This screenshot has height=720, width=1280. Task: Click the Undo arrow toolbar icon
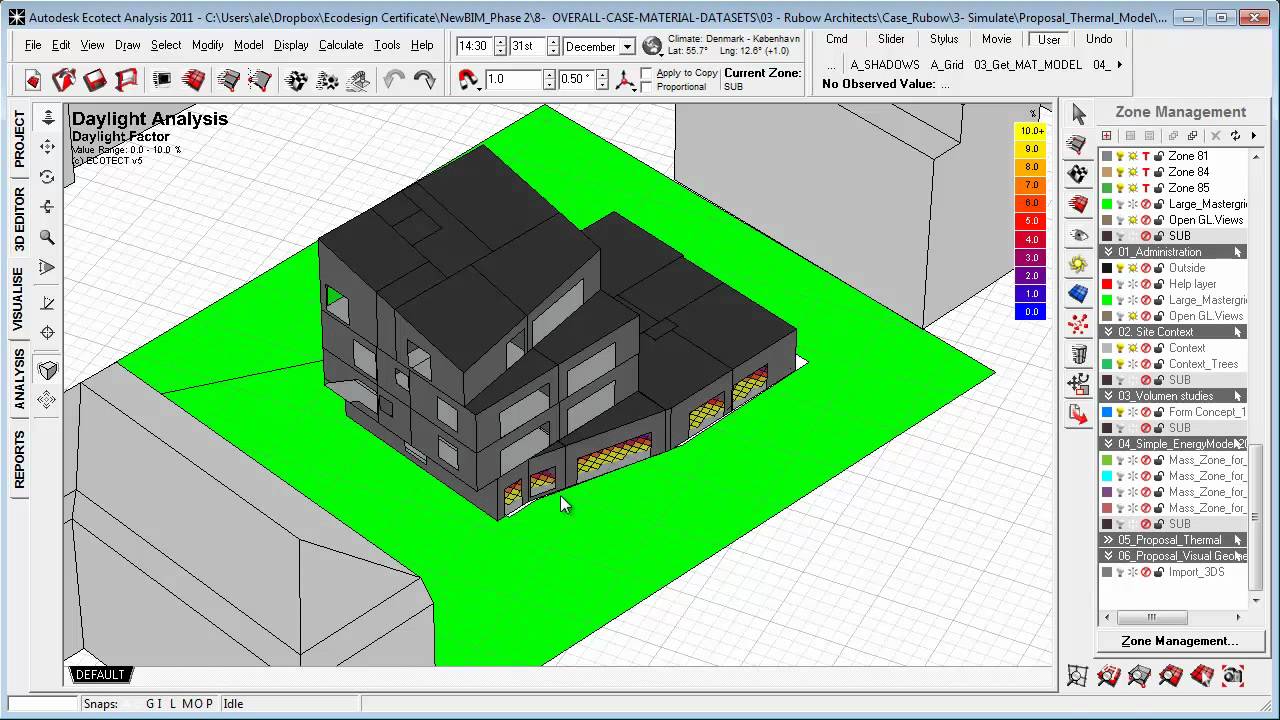[394, 80]
